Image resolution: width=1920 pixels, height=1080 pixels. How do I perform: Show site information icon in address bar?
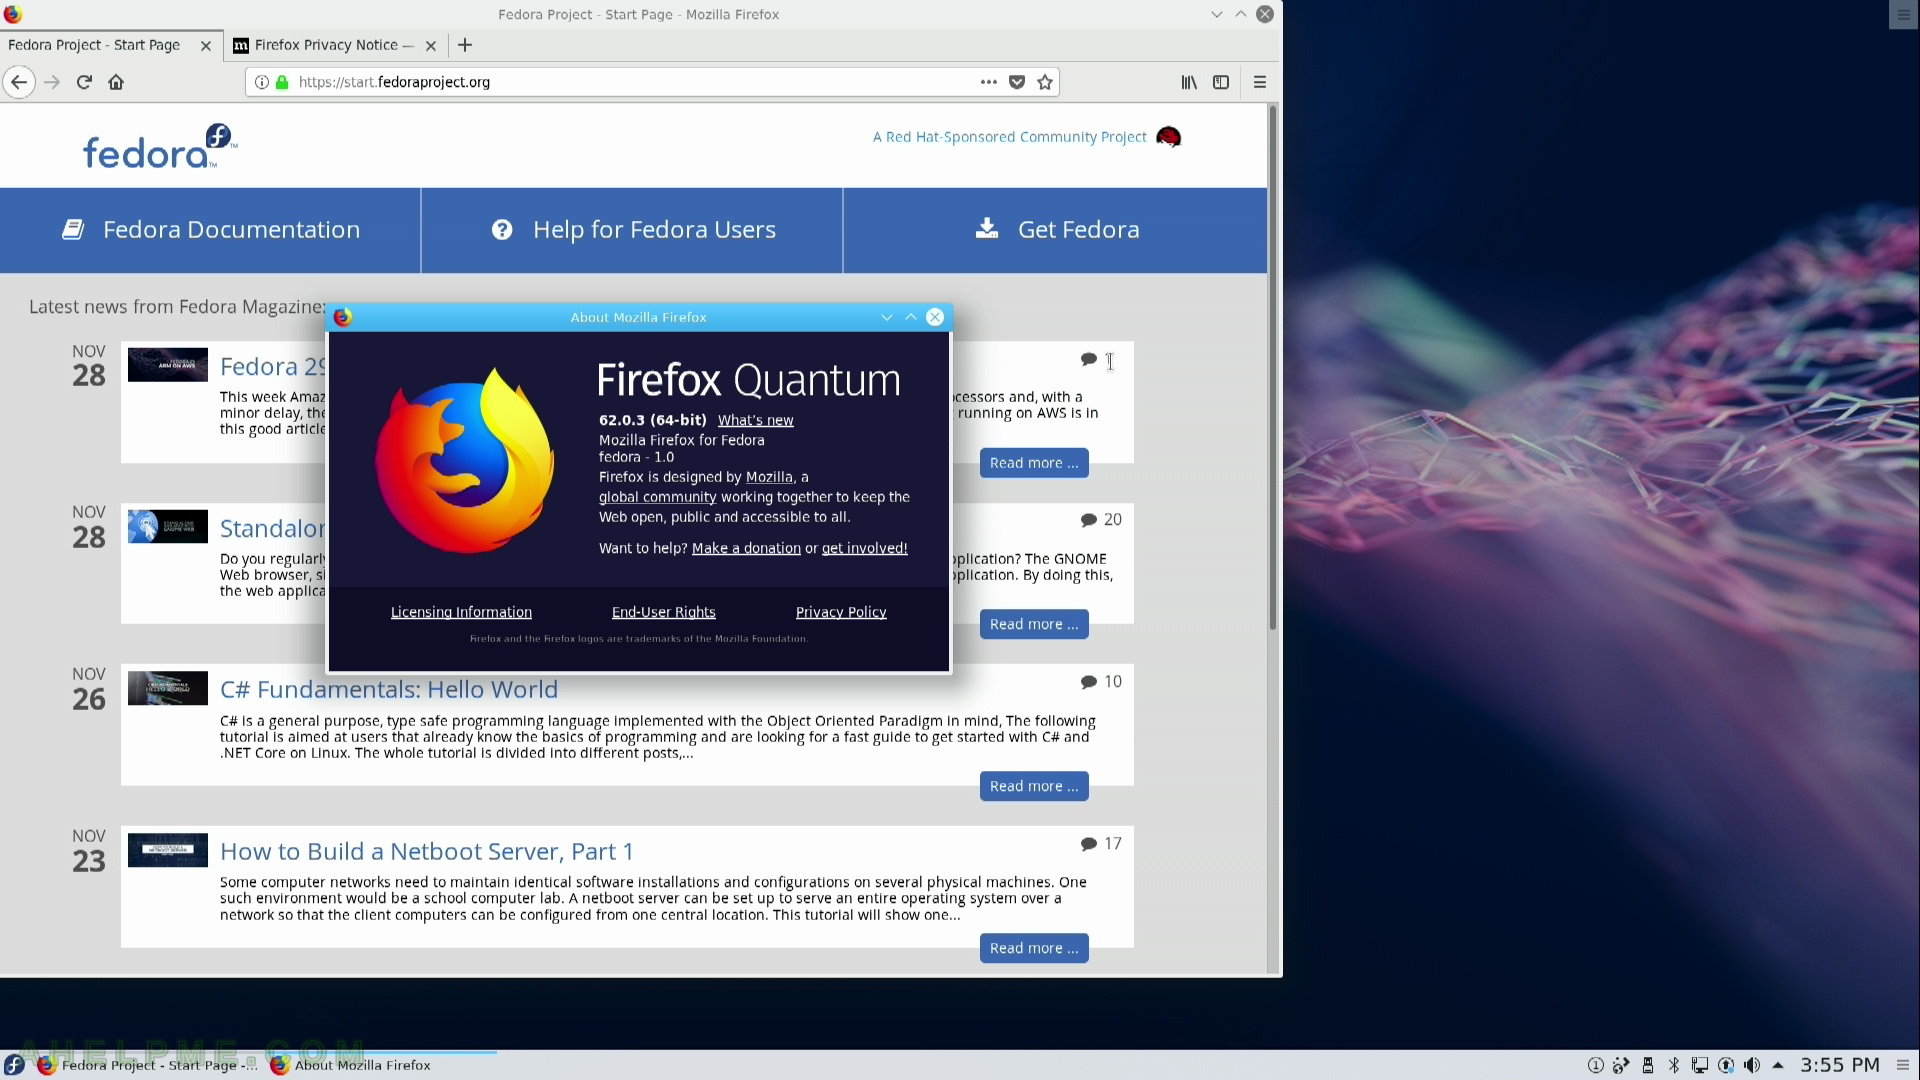tap(261, 82)
